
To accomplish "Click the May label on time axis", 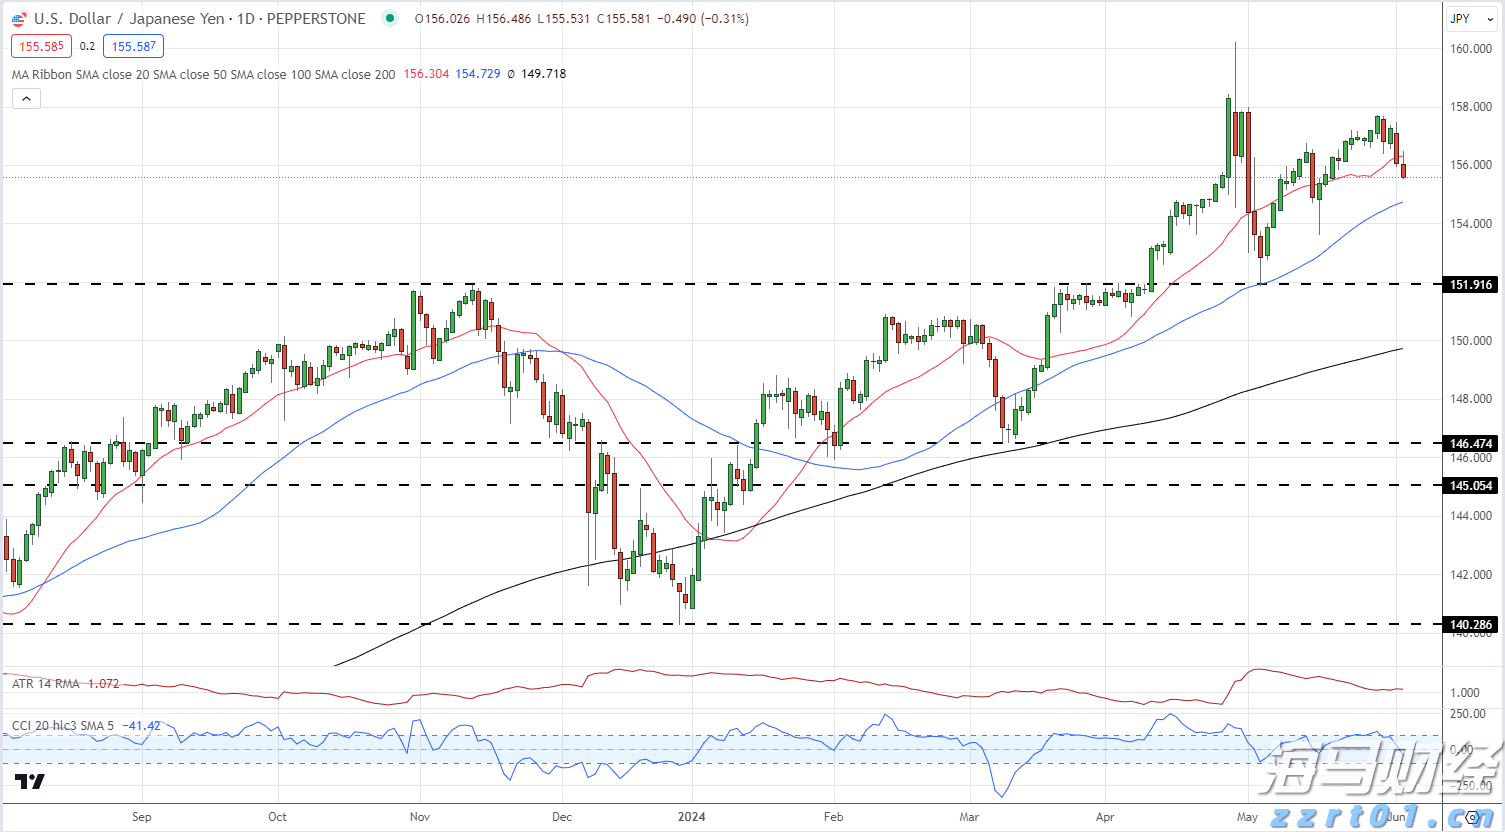I will (x=1247, y=817).
